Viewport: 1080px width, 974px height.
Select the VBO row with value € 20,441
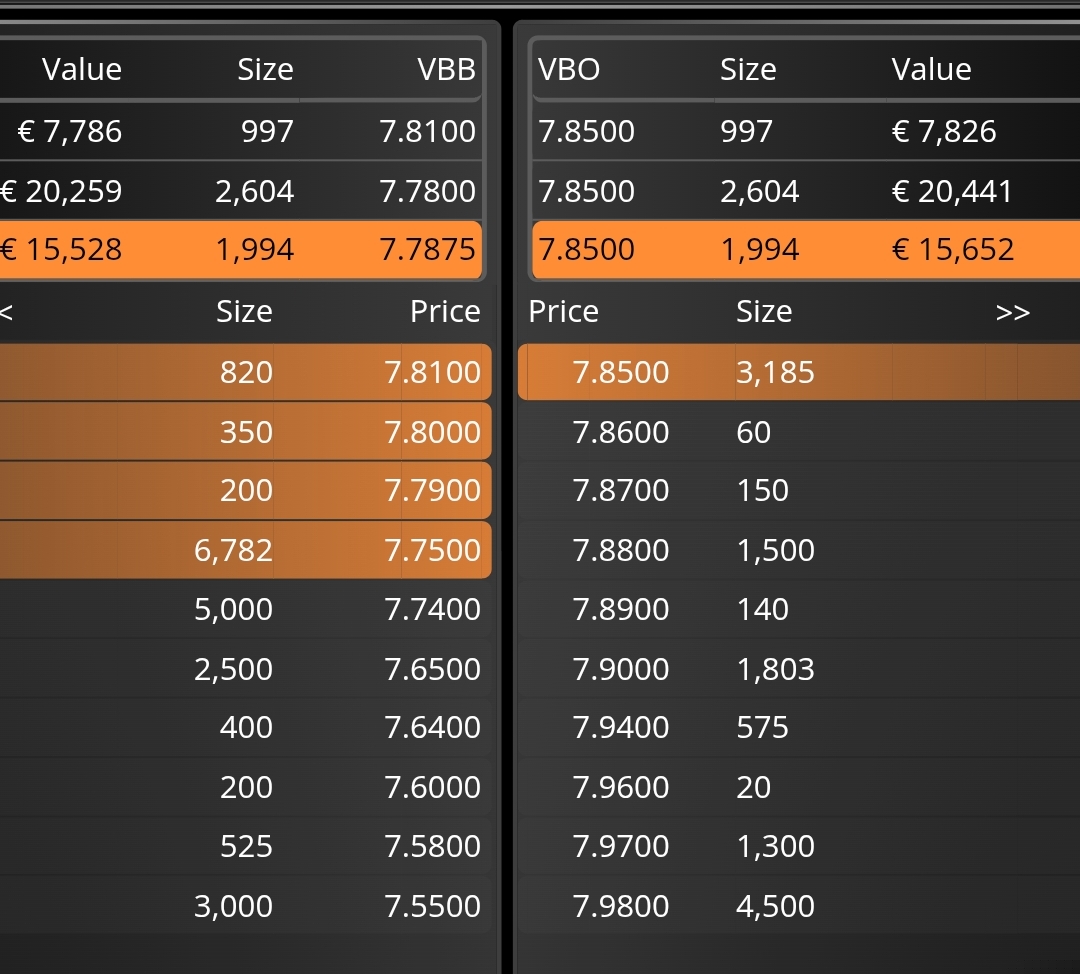[800, 191]
